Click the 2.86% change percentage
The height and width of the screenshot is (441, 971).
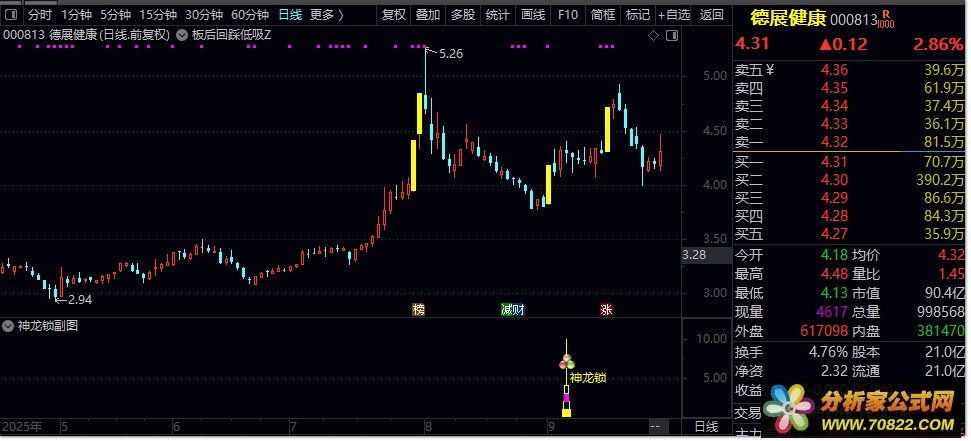[938, 44]
